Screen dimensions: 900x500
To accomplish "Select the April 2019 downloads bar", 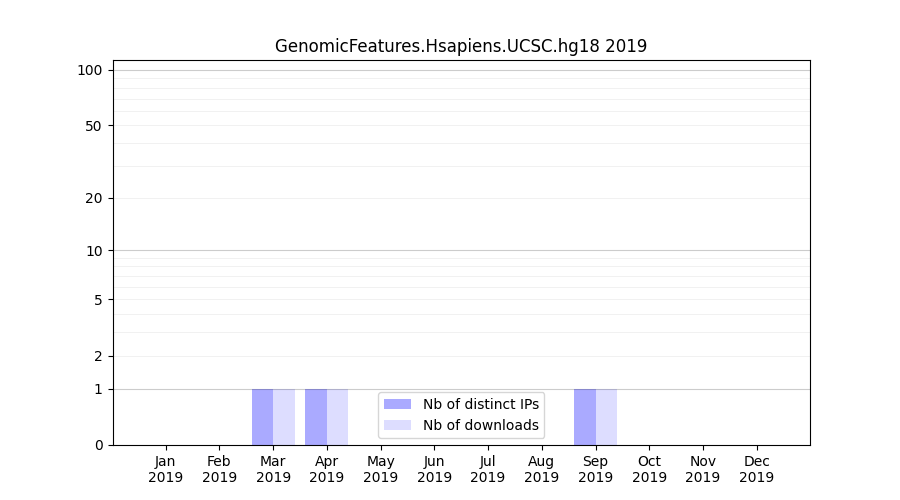I will click(337, 417).
